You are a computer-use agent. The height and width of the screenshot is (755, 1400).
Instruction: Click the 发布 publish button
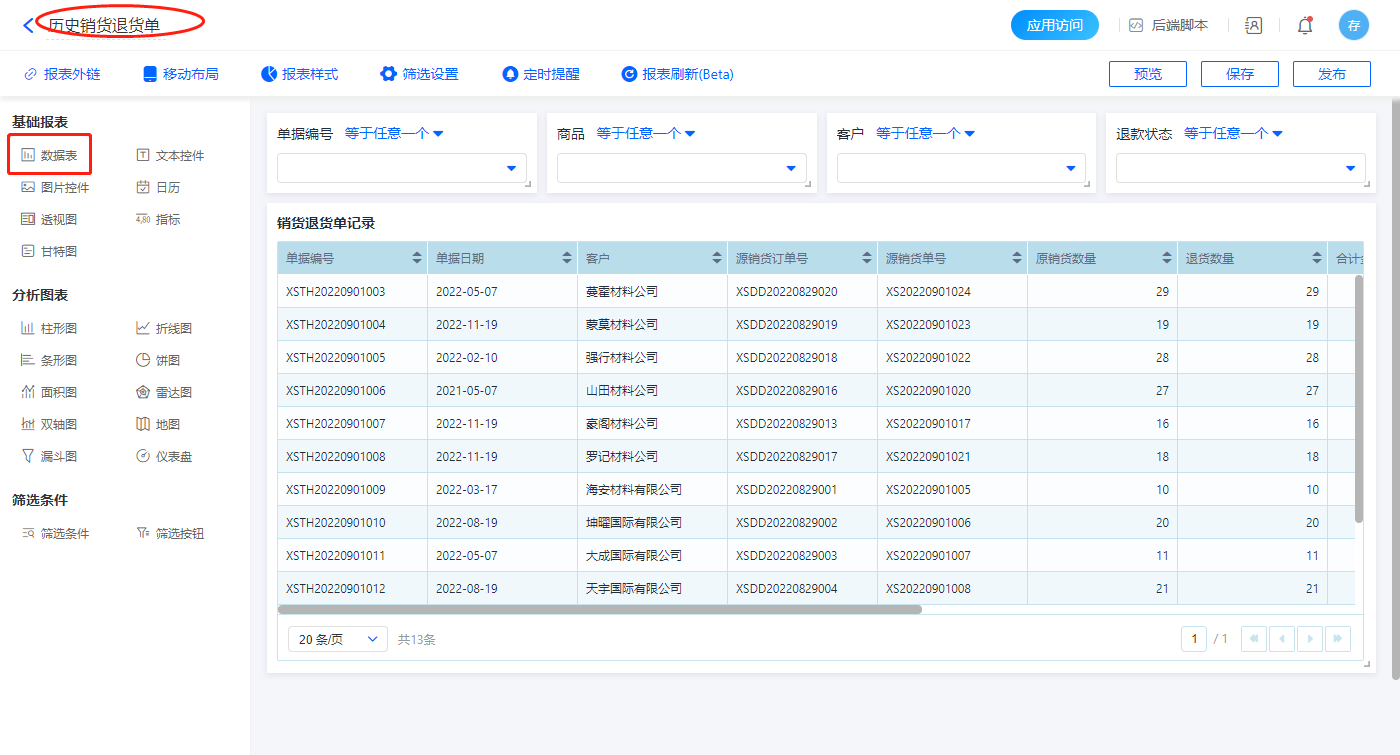click(x=1331, y=74)
